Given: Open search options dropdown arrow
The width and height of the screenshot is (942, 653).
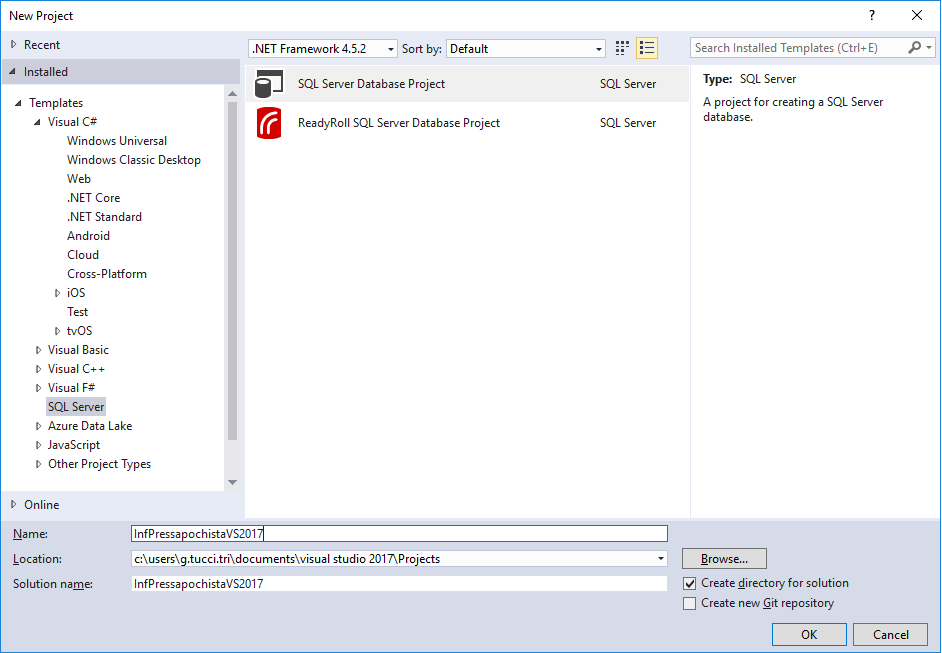Looking at the screenshot, I should coord(929,47).
